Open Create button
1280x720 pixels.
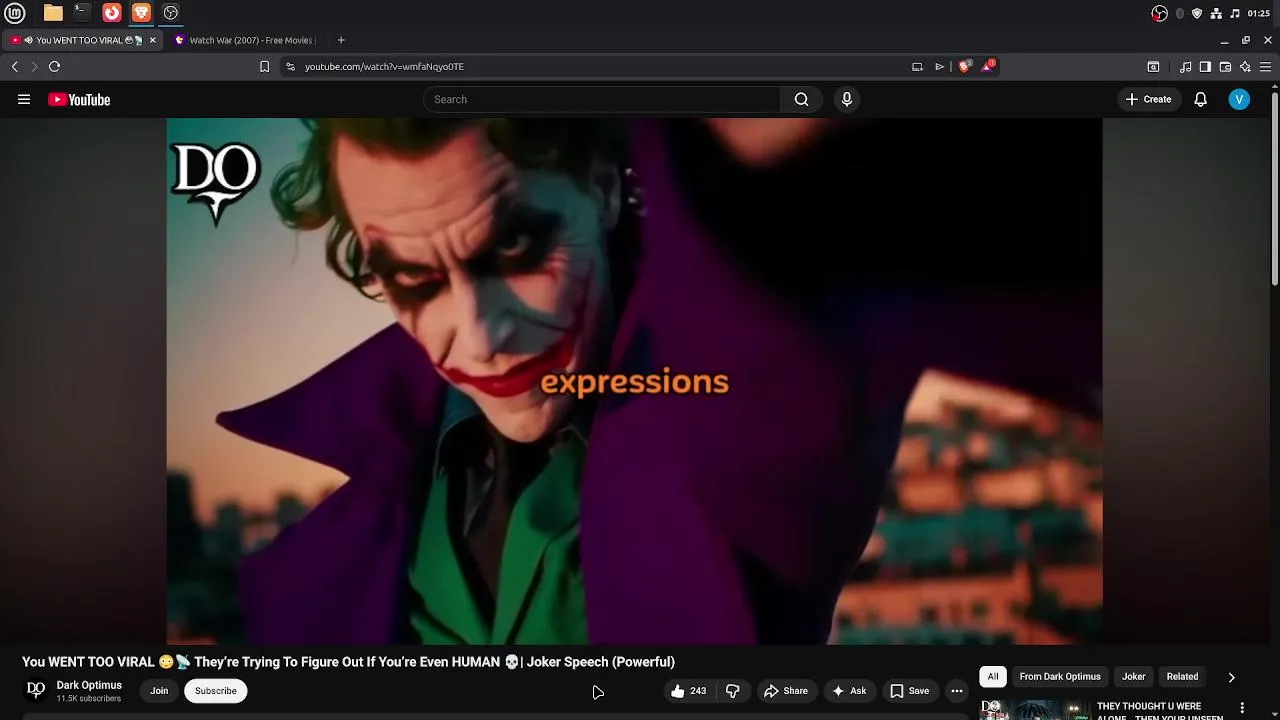(x=1148, y=99)
